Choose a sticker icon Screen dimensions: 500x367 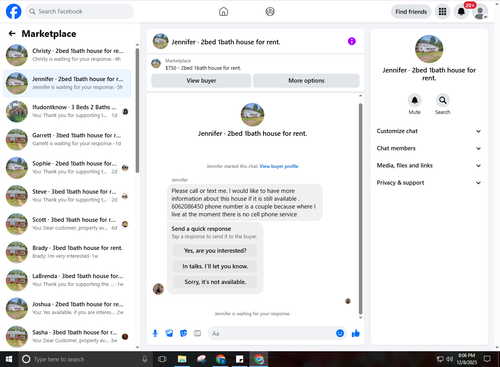pyautogui.click(x=183, y=333)
